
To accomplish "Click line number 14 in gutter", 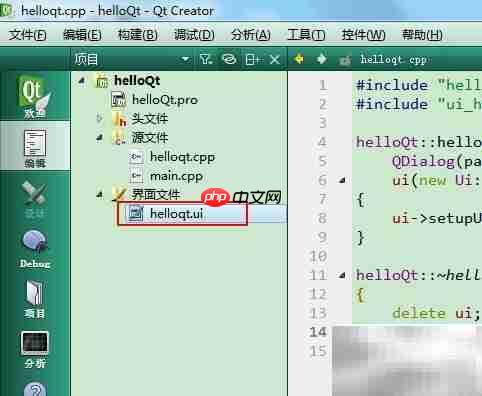I will [x=318, y=332].
